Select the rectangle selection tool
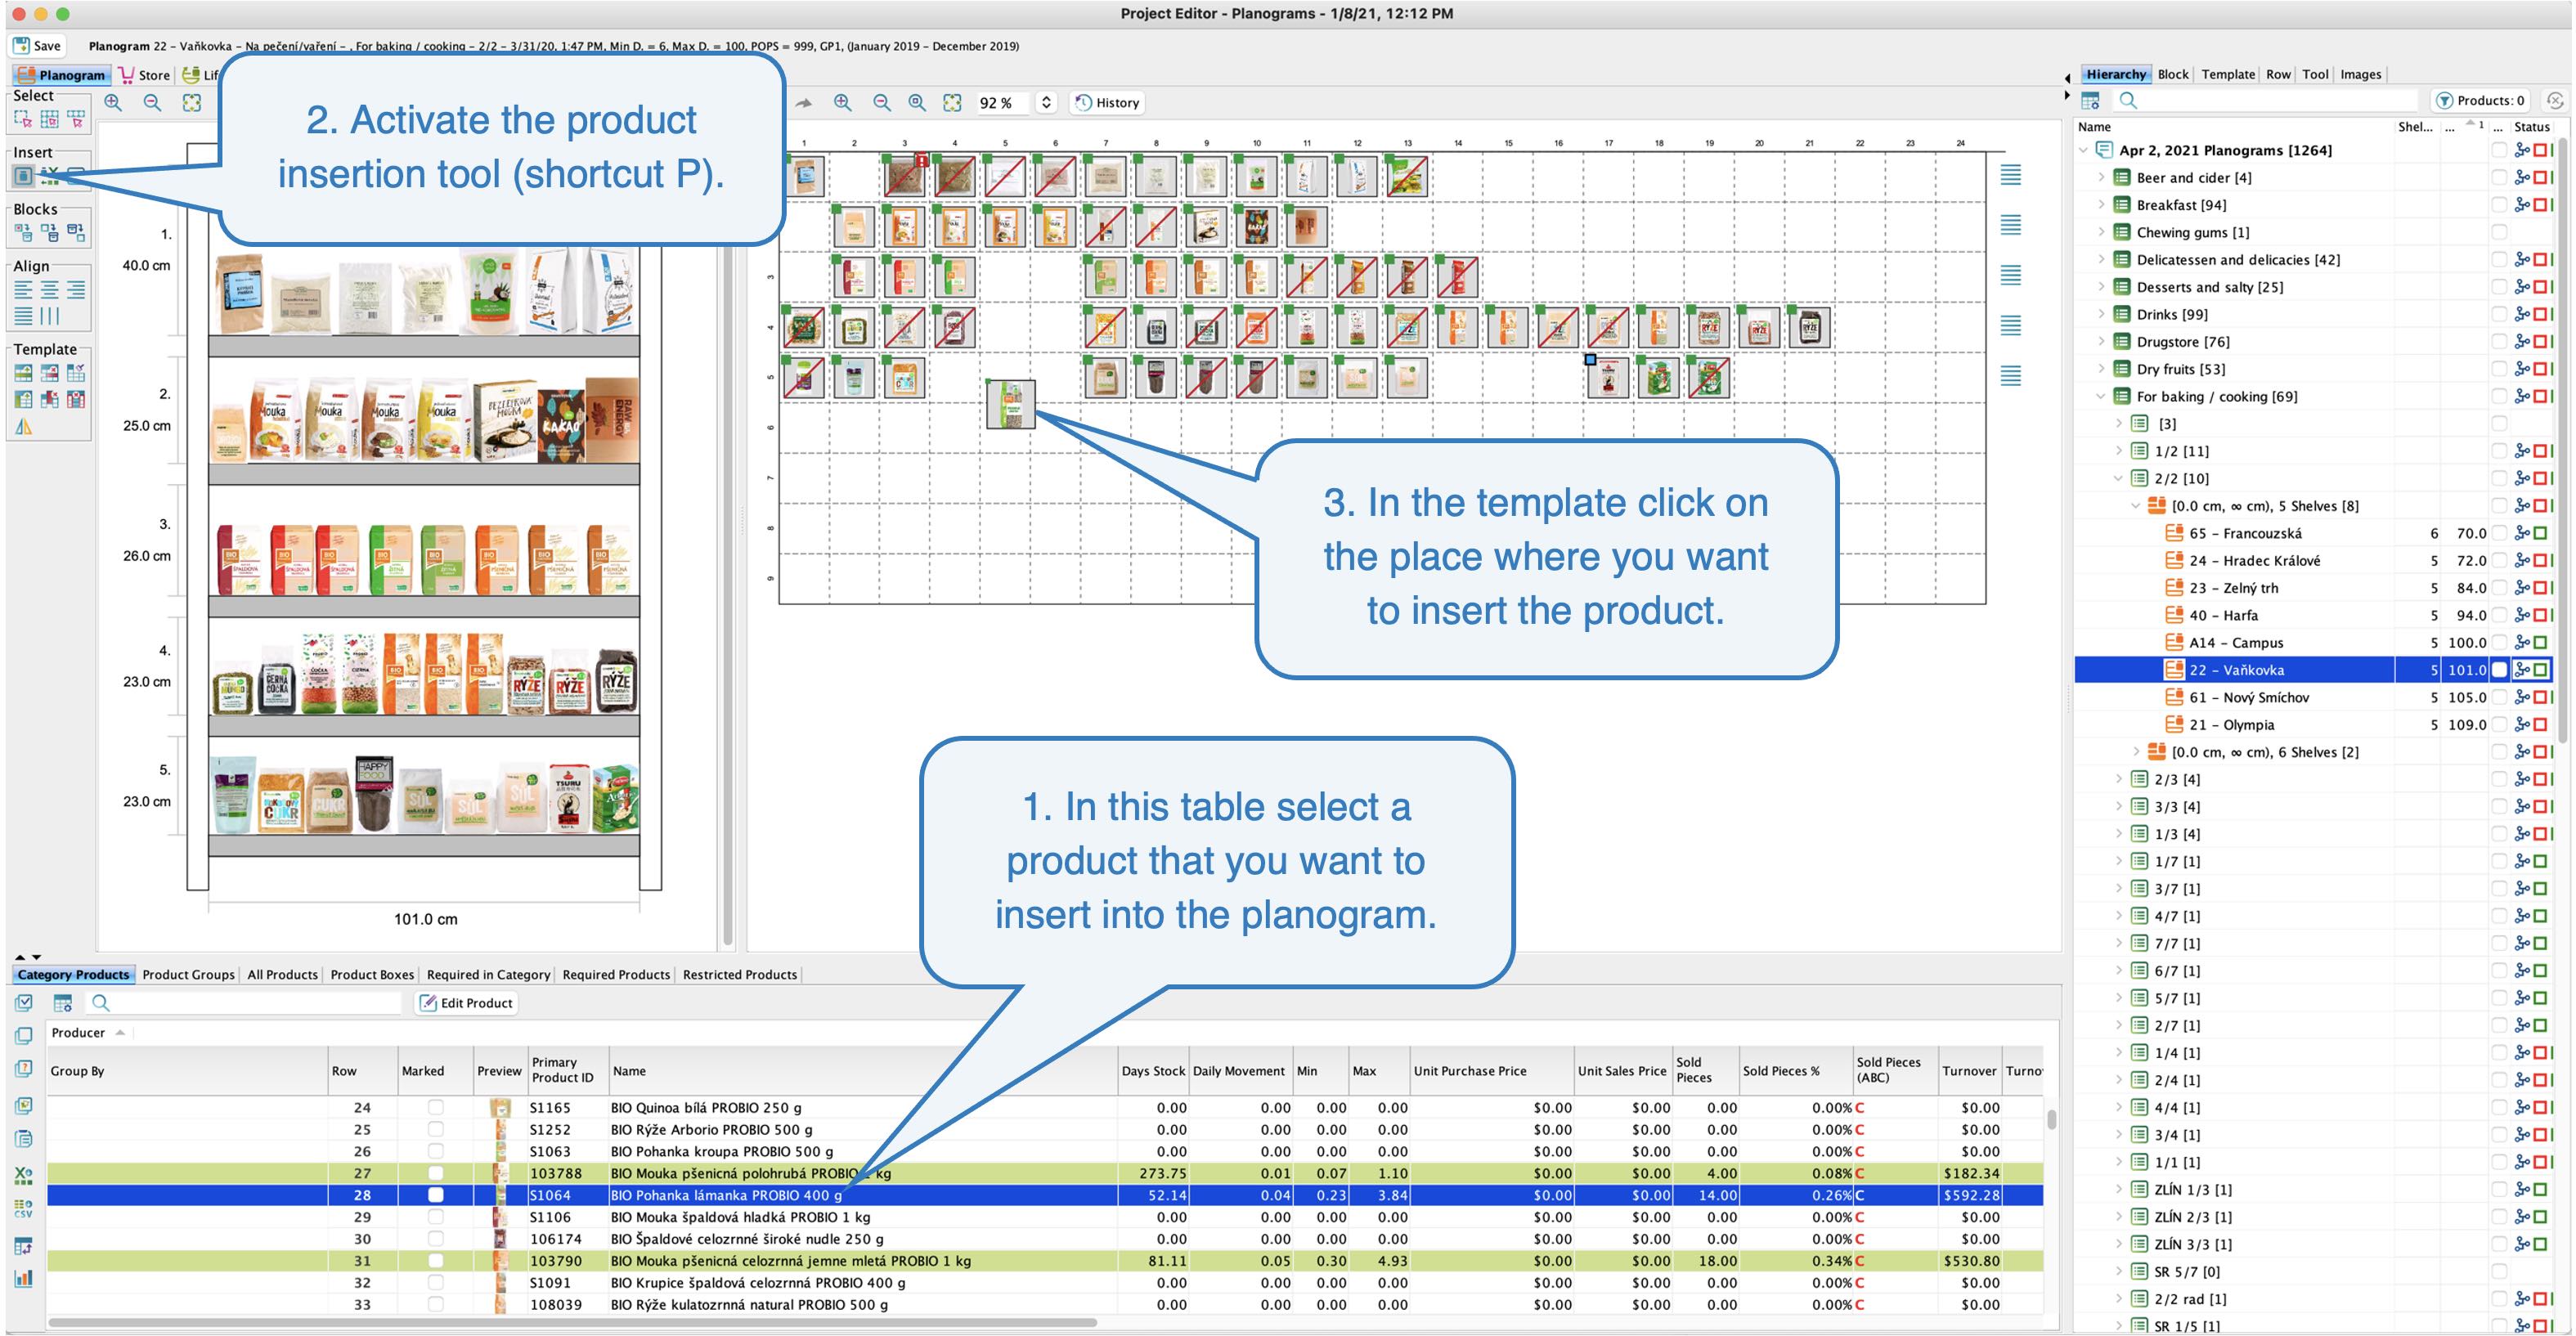The width and height of the screenshot is (2576, 1336). click(22, 119)
